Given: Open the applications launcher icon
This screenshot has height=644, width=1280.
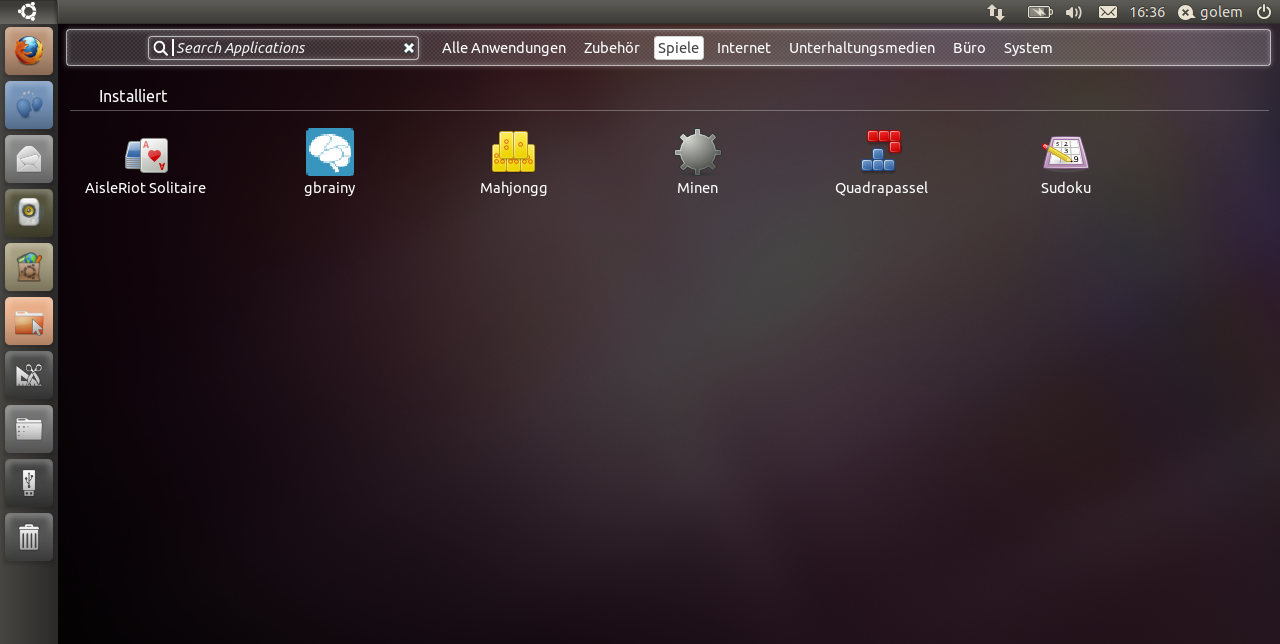Looking at the screenshot, I should coord(29,375).
